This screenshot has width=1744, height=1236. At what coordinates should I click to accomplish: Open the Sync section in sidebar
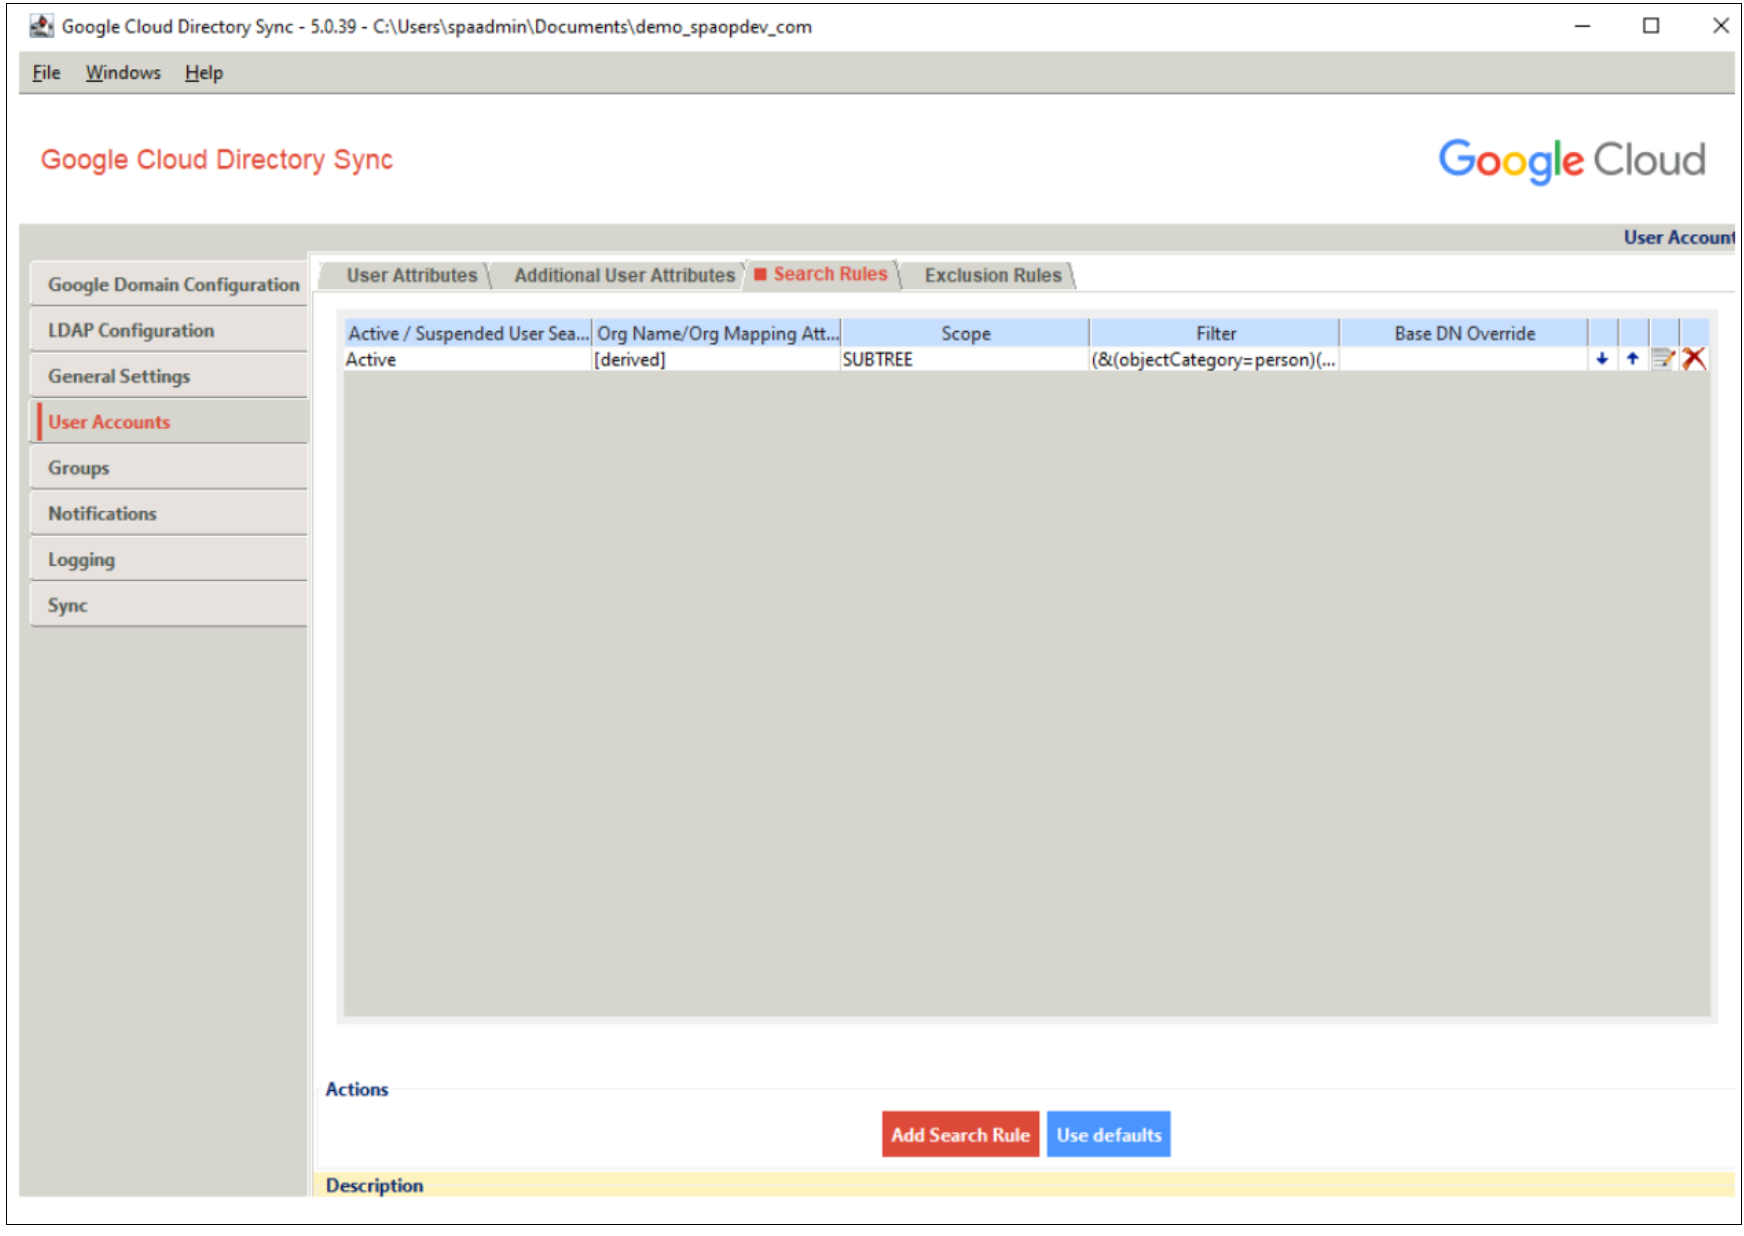68,606
